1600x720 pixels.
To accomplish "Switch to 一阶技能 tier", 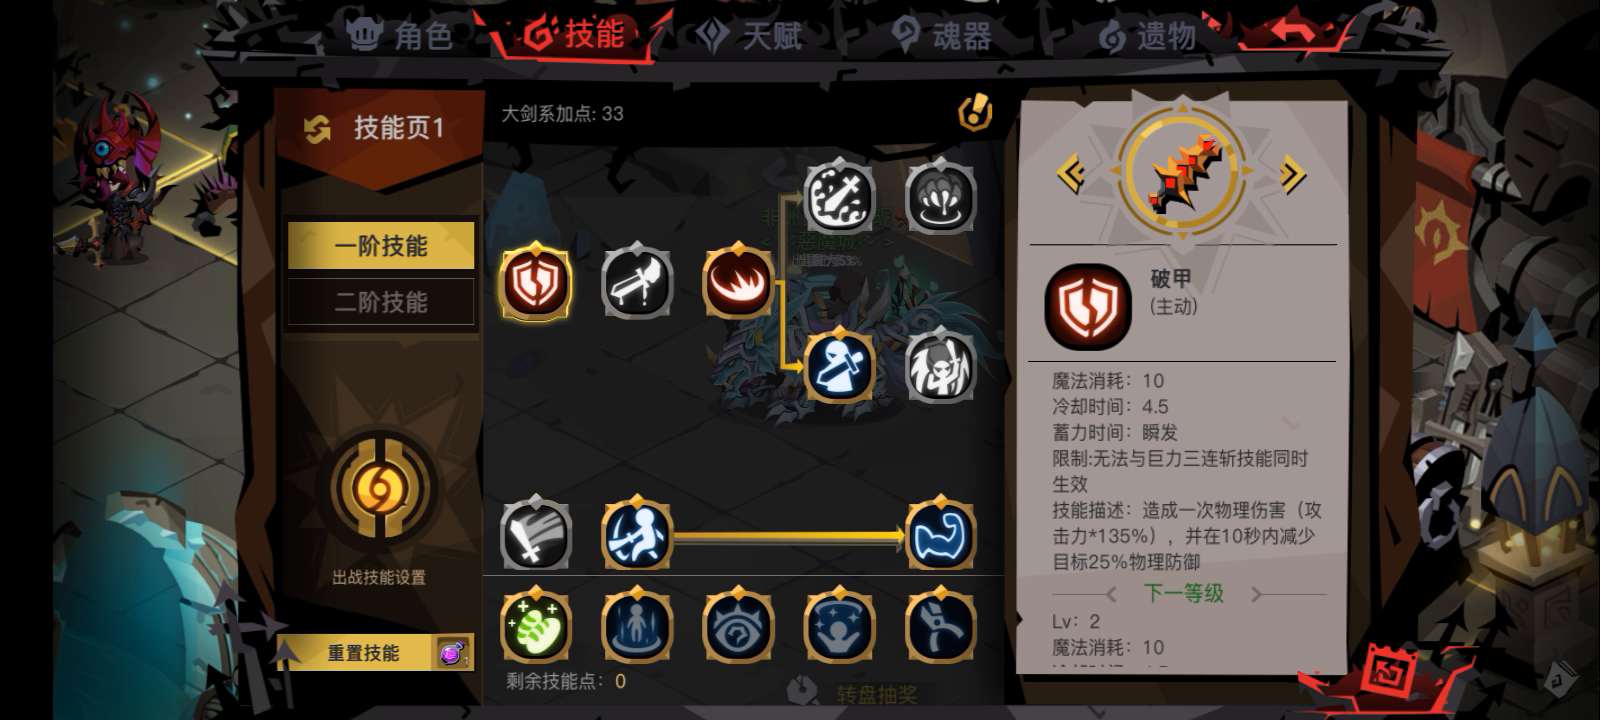I will (381, 246).
